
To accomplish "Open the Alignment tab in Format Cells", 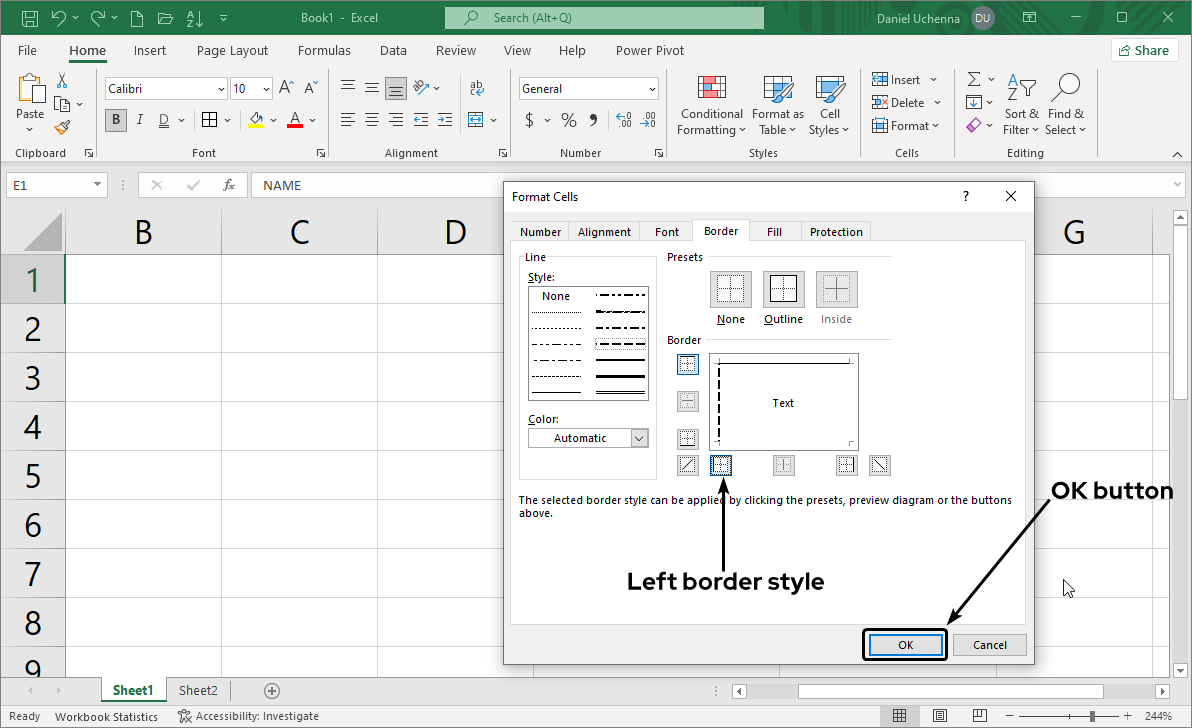I will click(x=604, y=231).
